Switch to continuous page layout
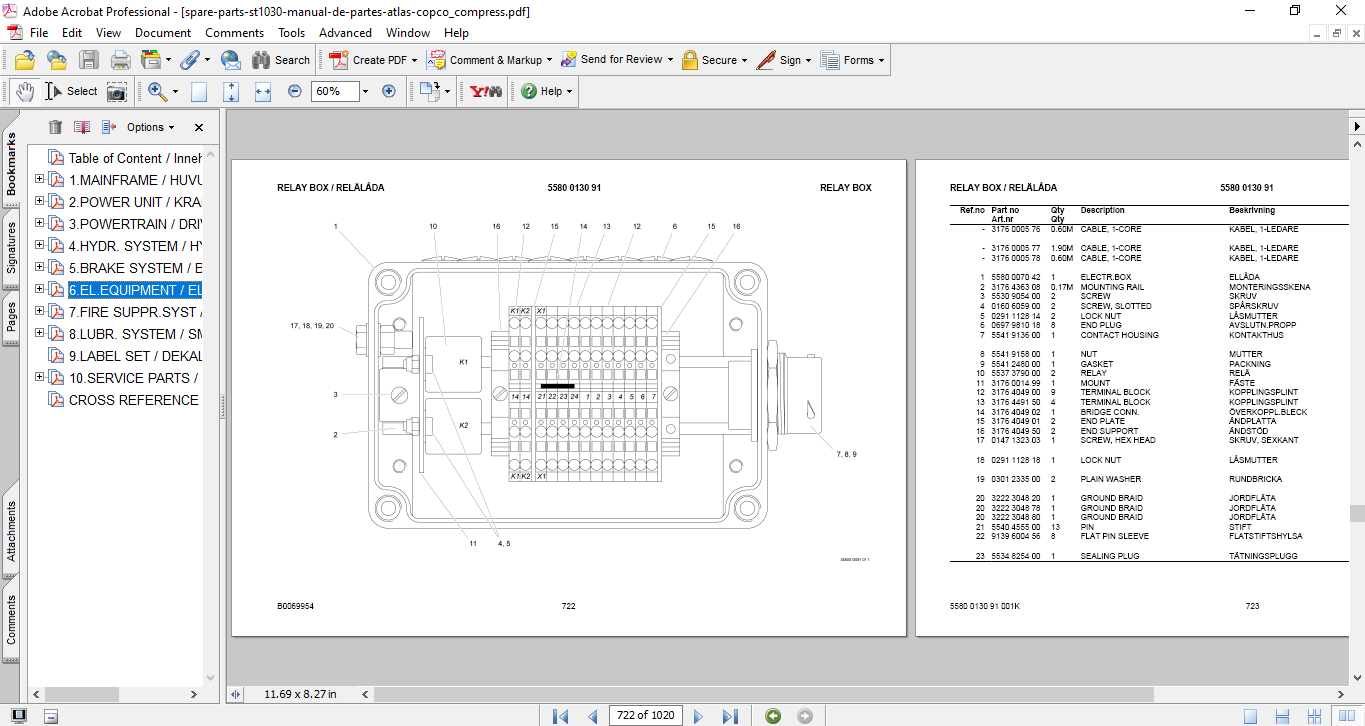The image size is (1365, 726). 1281,715
